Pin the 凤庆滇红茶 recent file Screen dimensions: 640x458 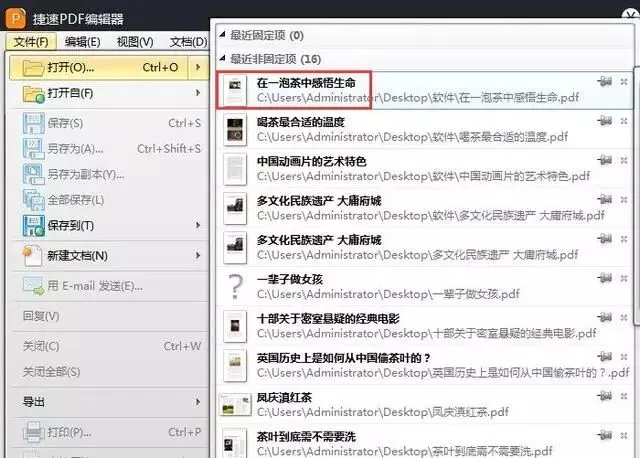coord(605,396)
